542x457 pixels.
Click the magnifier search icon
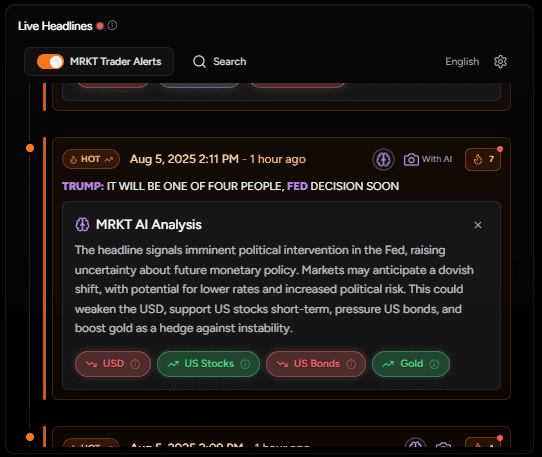(x=199, y=62)
